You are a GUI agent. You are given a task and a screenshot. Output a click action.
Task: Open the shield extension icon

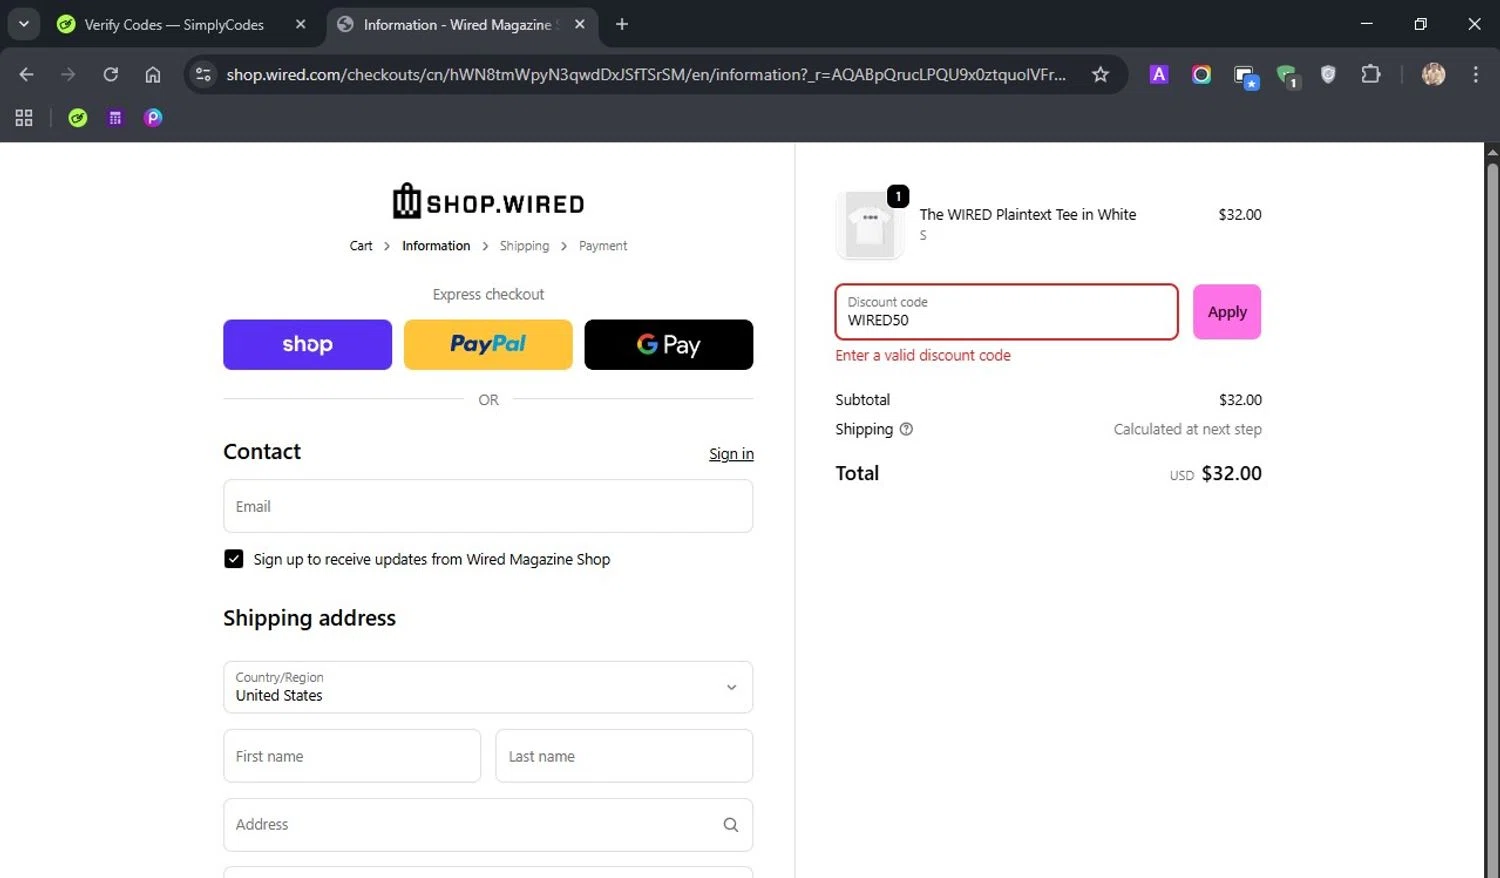1328,74
